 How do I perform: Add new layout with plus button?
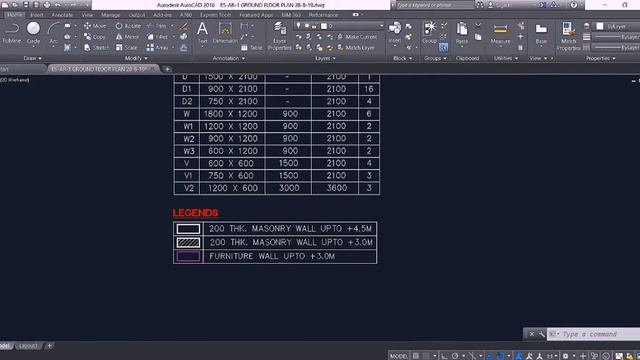point(49,346)
